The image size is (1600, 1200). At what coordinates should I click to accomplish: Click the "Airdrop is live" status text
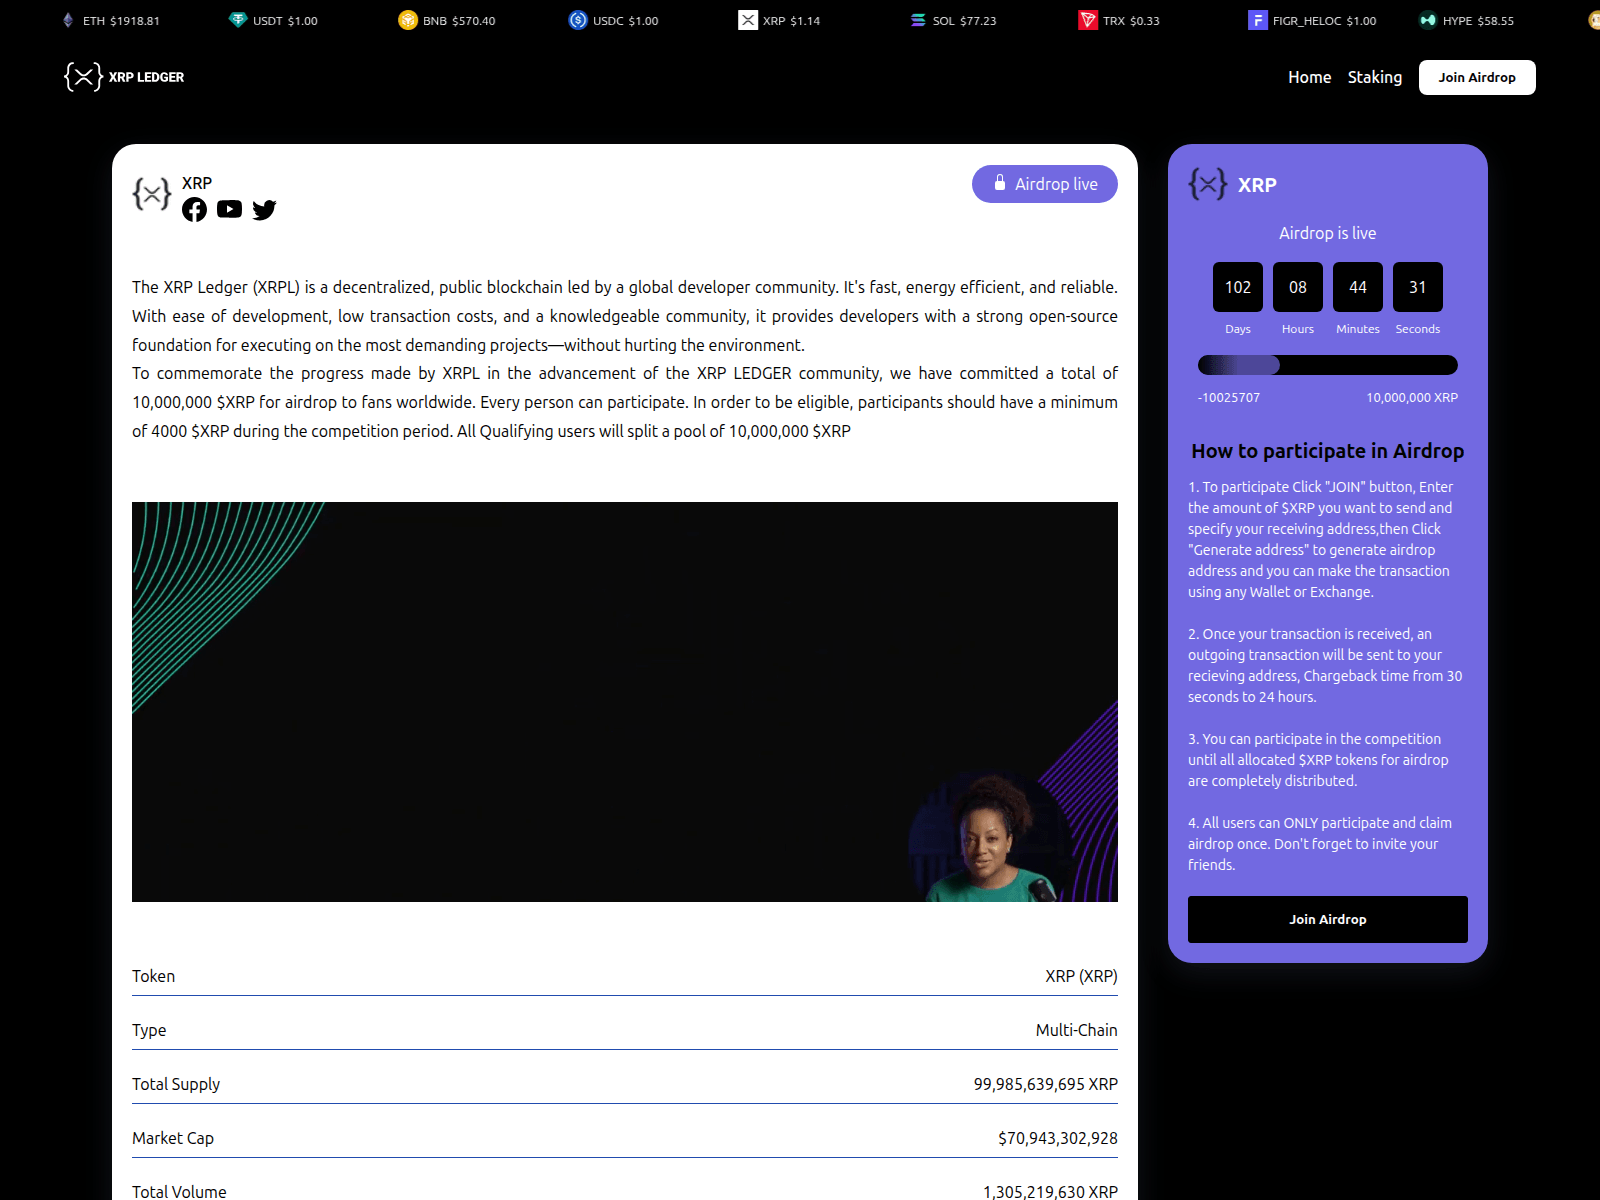(x=1328, y=233)
